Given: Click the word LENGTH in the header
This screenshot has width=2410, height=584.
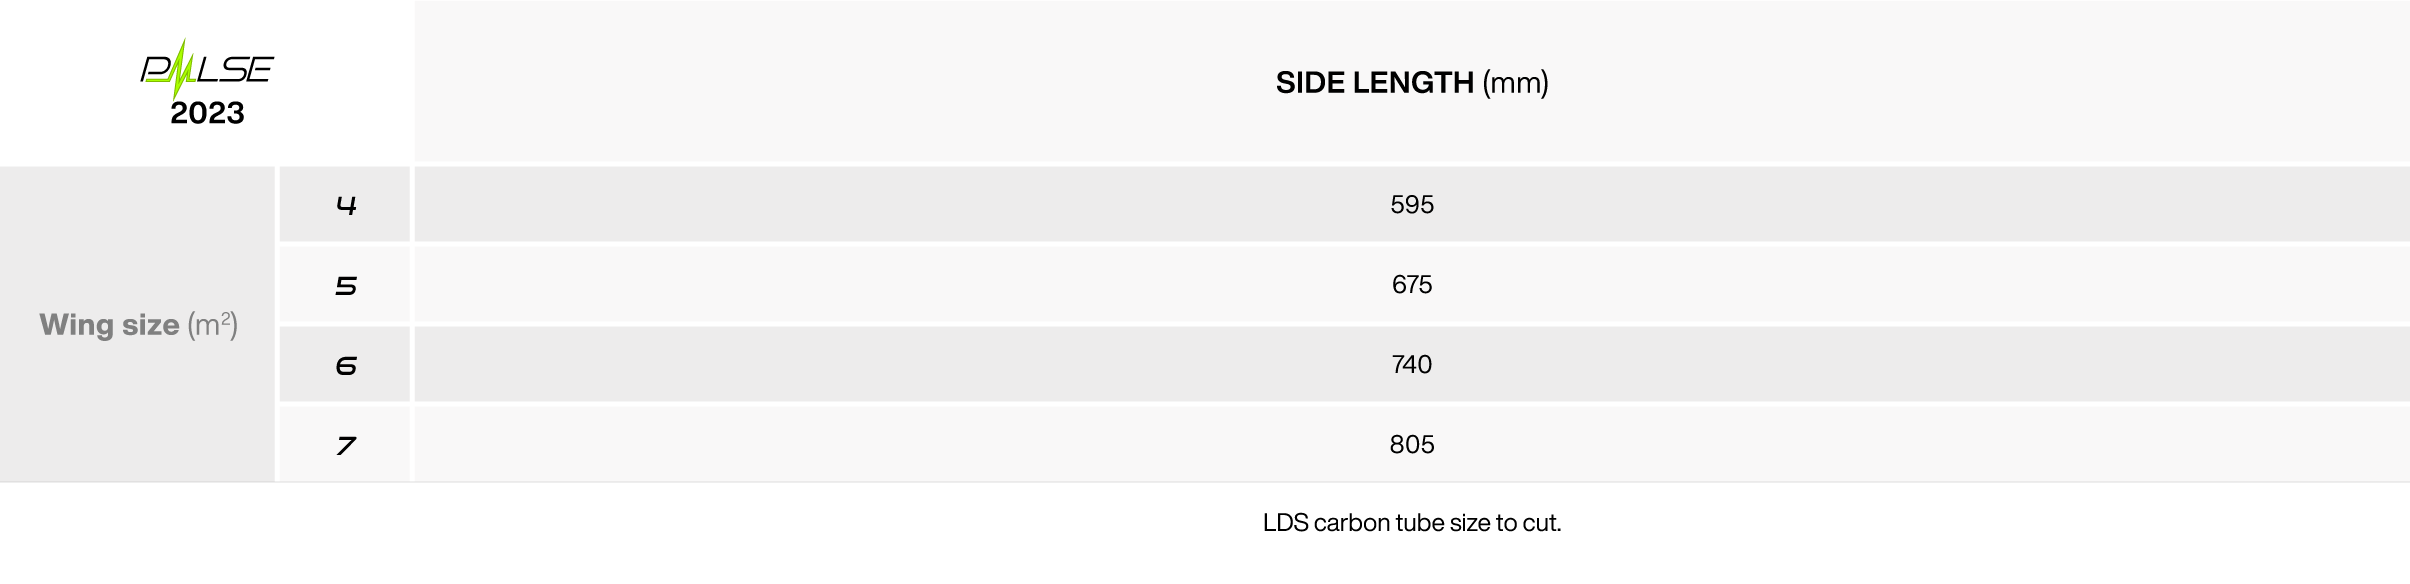Looking at the screenshot, I should [x=1413, y=82].
